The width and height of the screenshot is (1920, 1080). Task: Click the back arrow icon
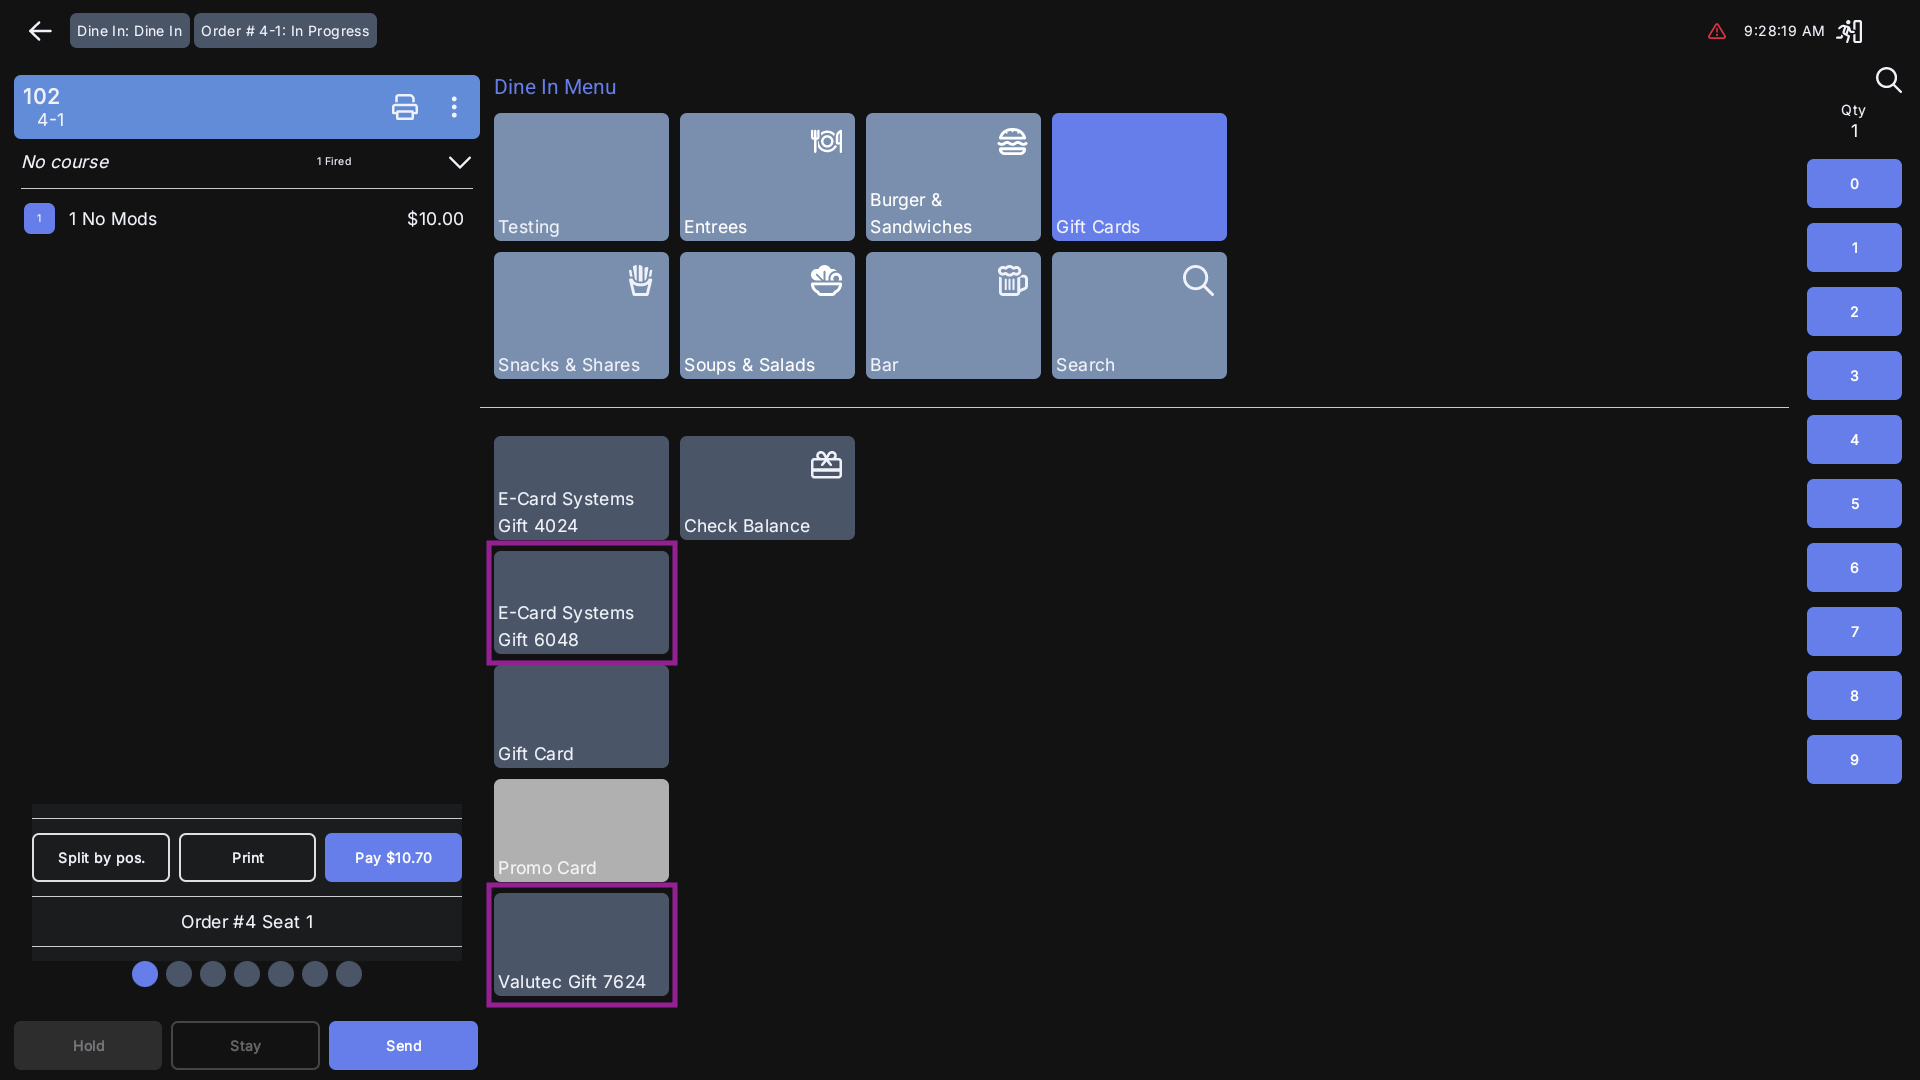[40, 31]
